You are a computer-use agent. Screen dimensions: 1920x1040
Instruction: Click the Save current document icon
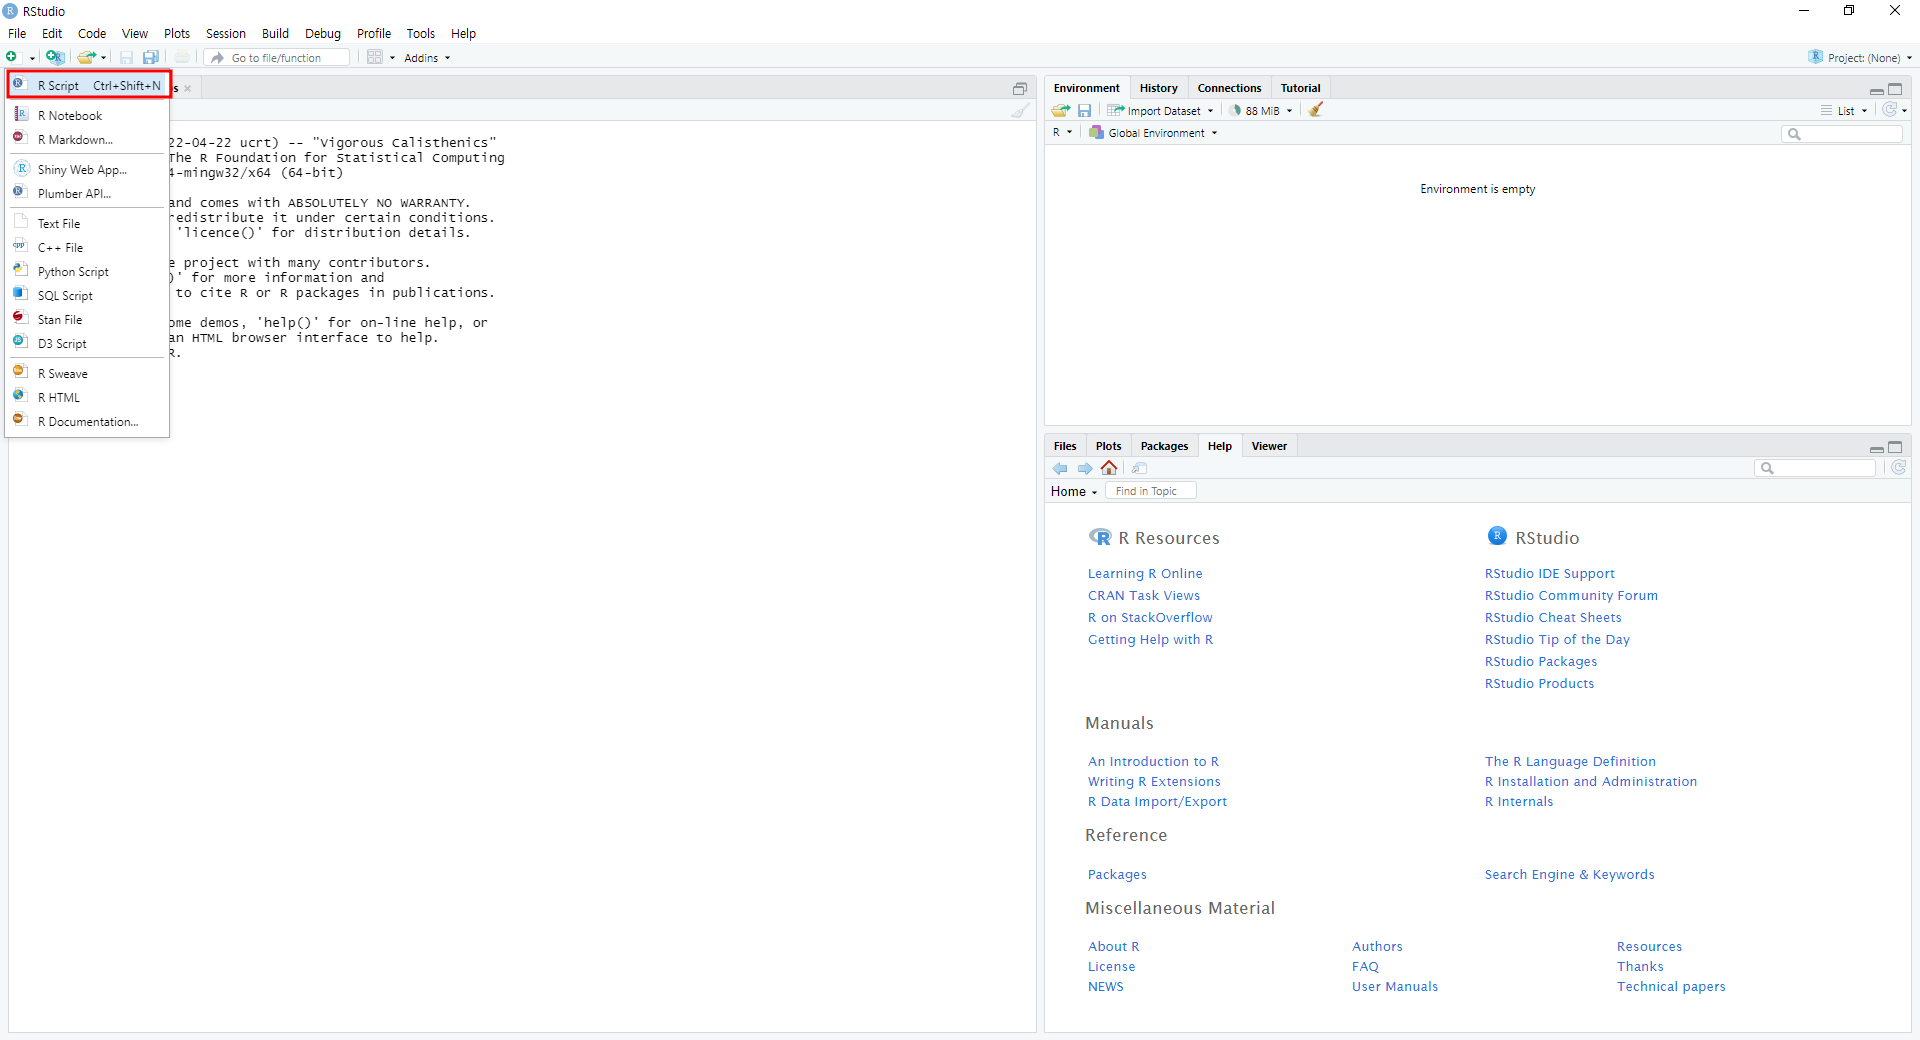click(126, 57)
